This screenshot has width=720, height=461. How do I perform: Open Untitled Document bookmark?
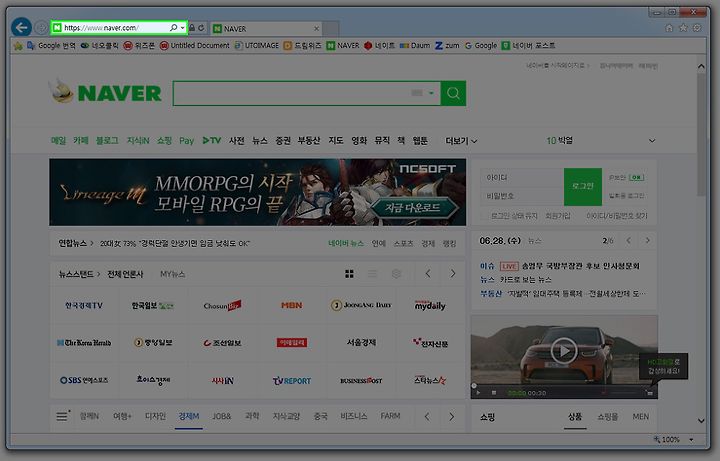coord(194,45)
